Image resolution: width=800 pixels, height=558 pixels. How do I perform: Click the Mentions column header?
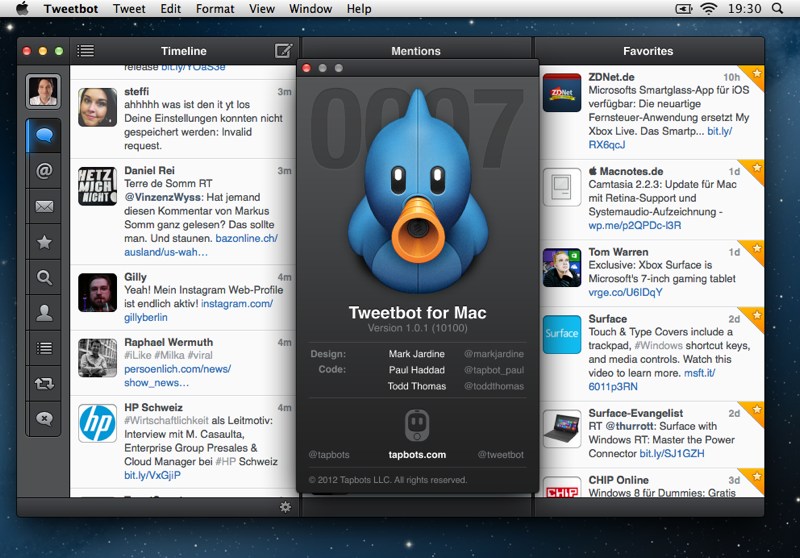tap(416, 50)
